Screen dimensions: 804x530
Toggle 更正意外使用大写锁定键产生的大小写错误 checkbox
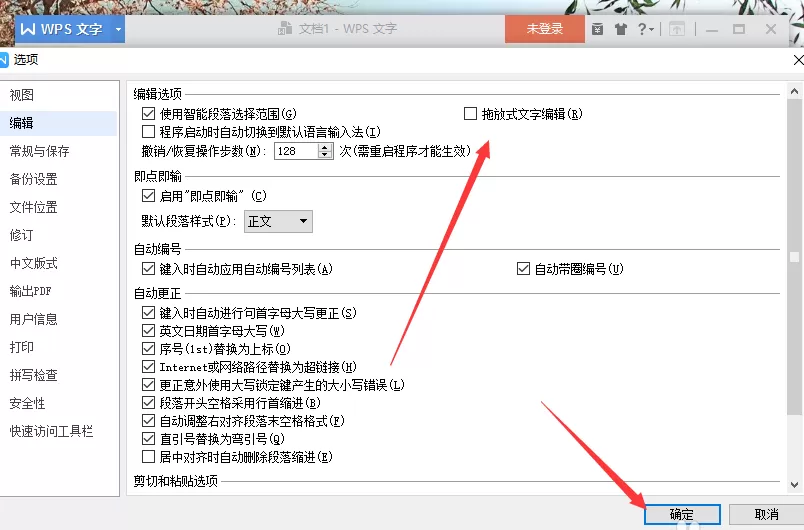148,385
